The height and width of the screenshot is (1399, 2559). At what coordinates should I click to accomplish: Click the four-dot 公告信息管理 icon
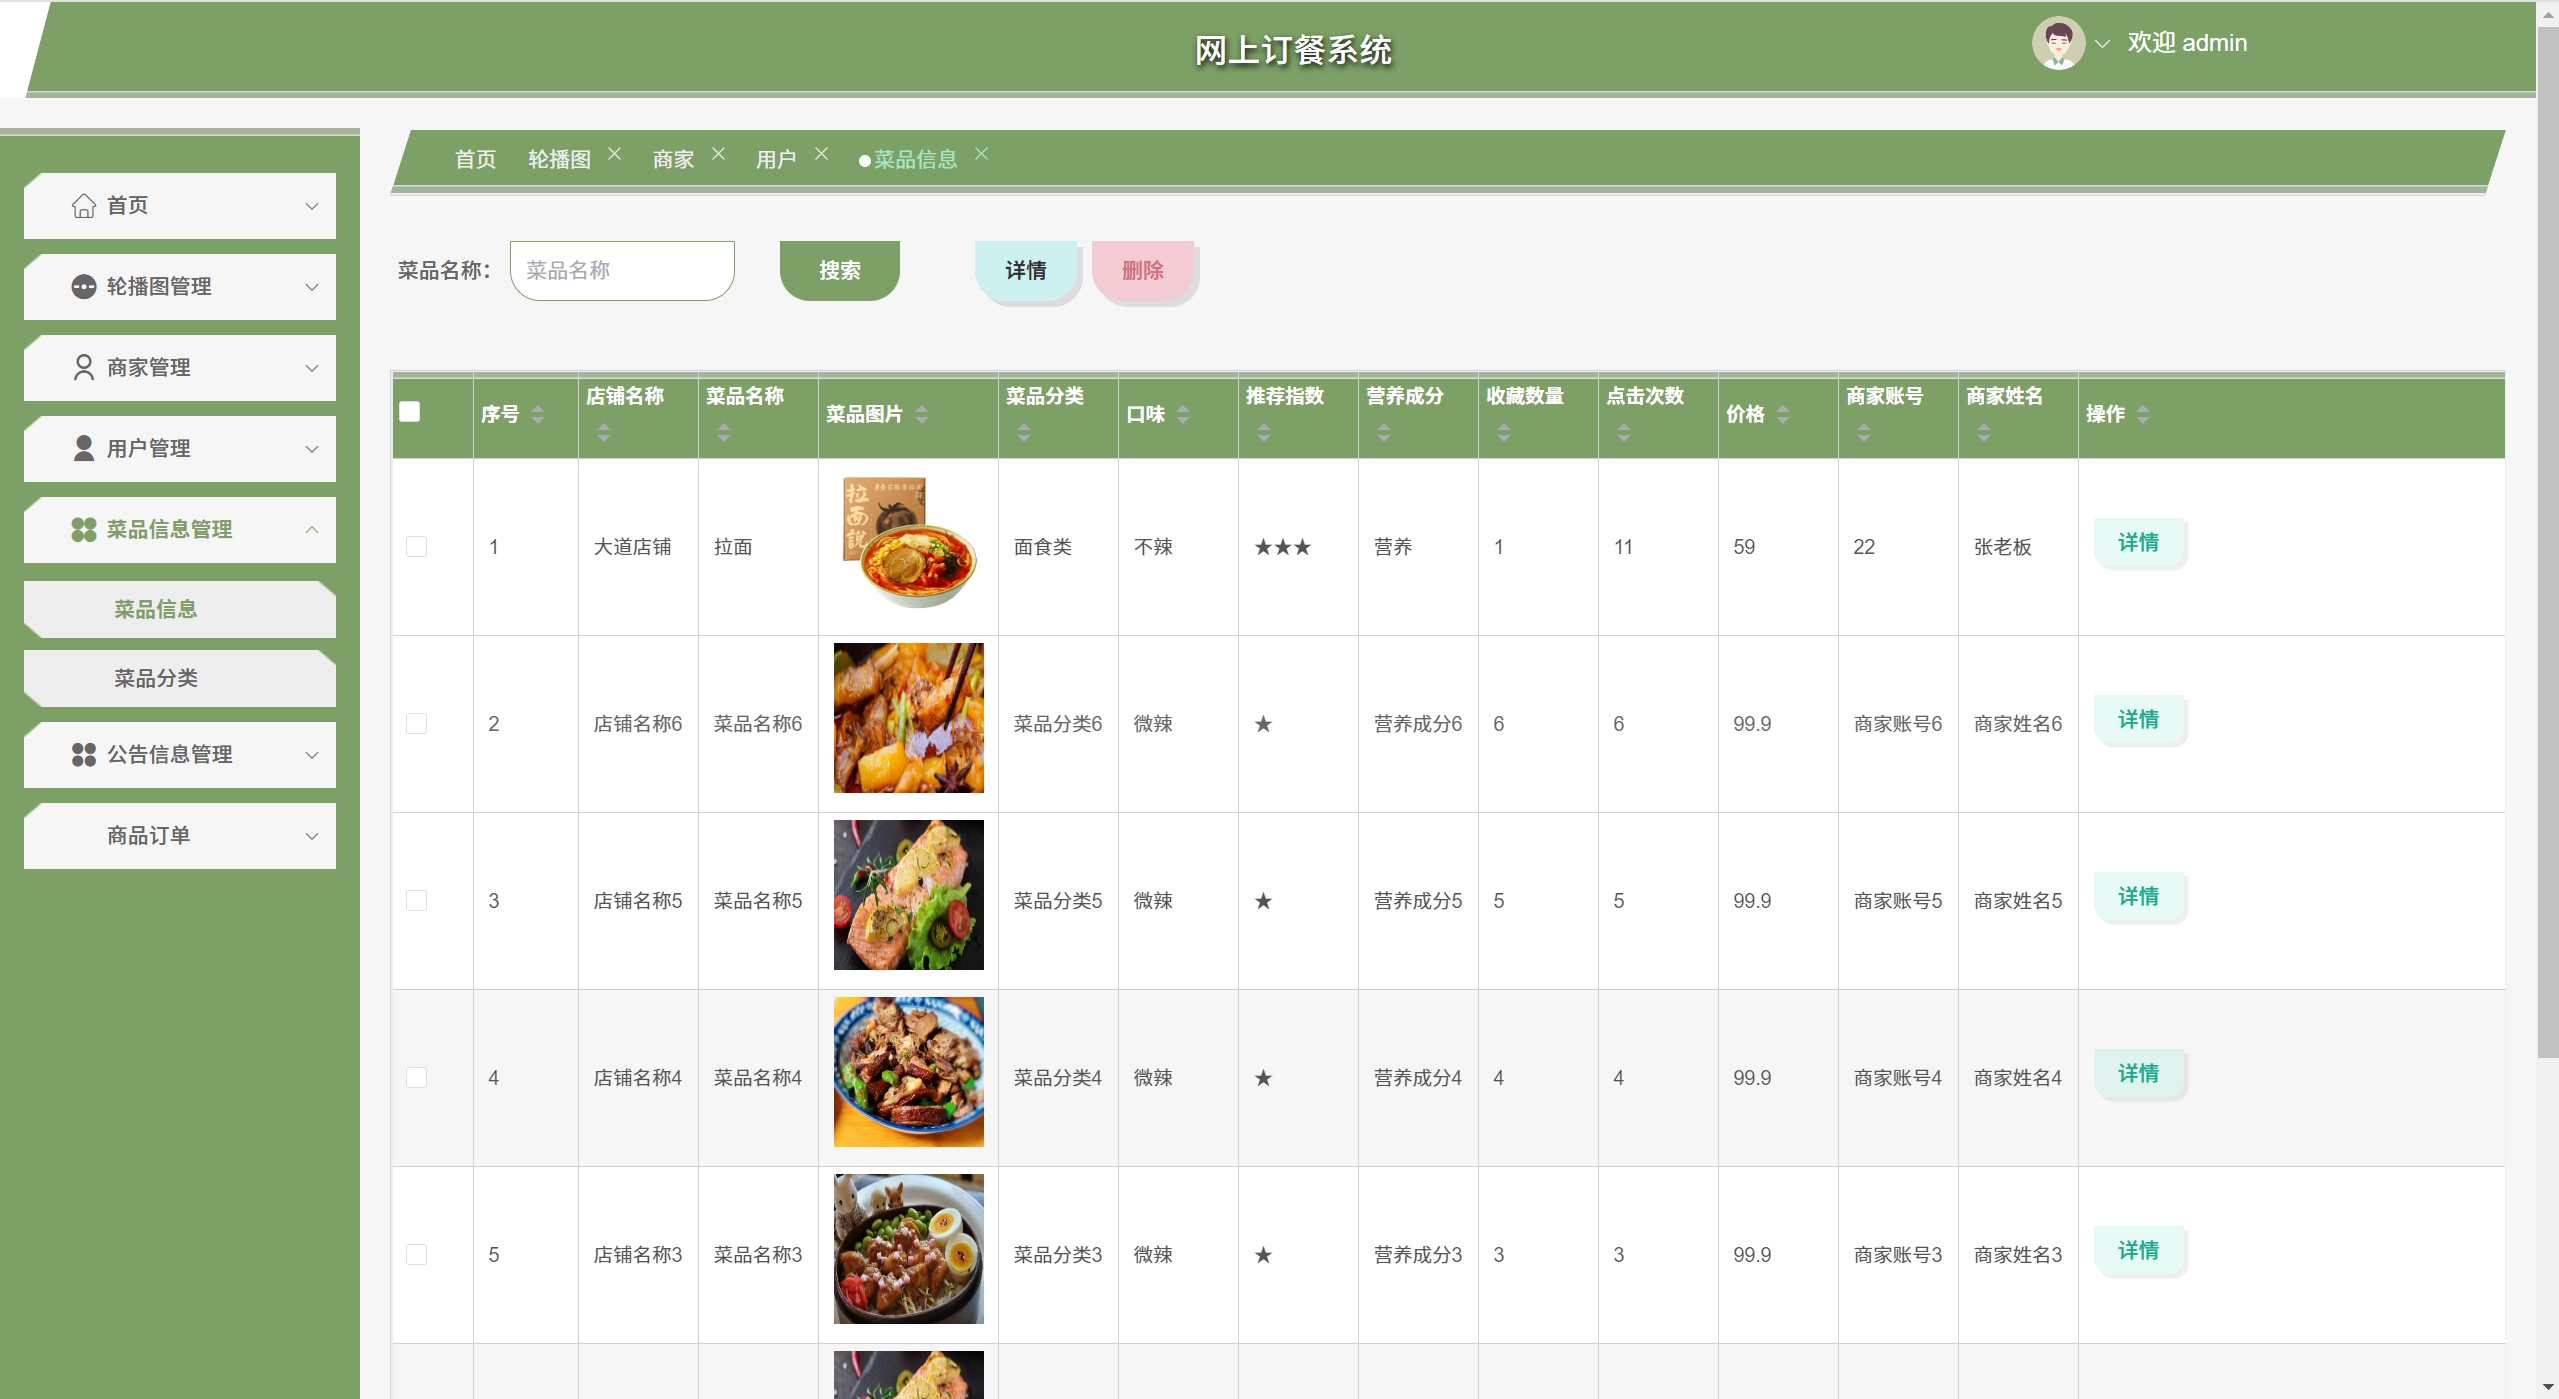84,755
